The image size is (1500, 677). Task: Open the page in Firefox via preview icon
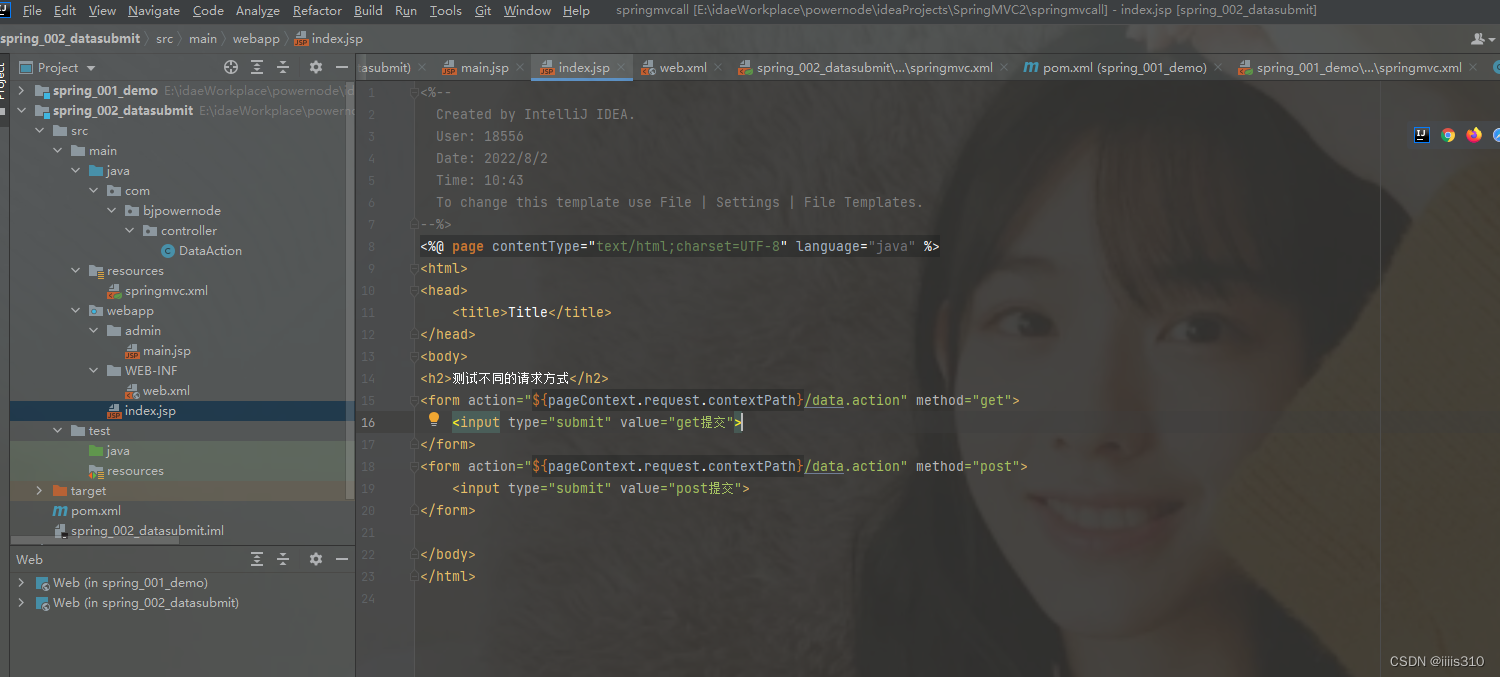1473,135
